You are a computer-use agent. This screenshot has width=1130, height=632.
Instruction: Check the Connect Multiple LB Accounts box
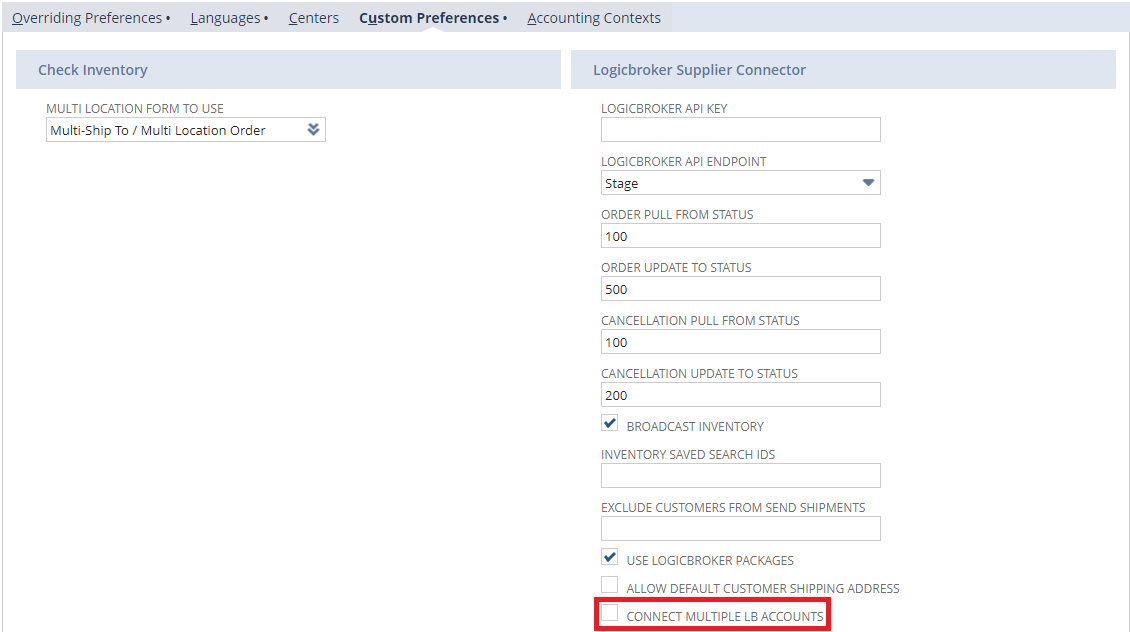[610, 614]
